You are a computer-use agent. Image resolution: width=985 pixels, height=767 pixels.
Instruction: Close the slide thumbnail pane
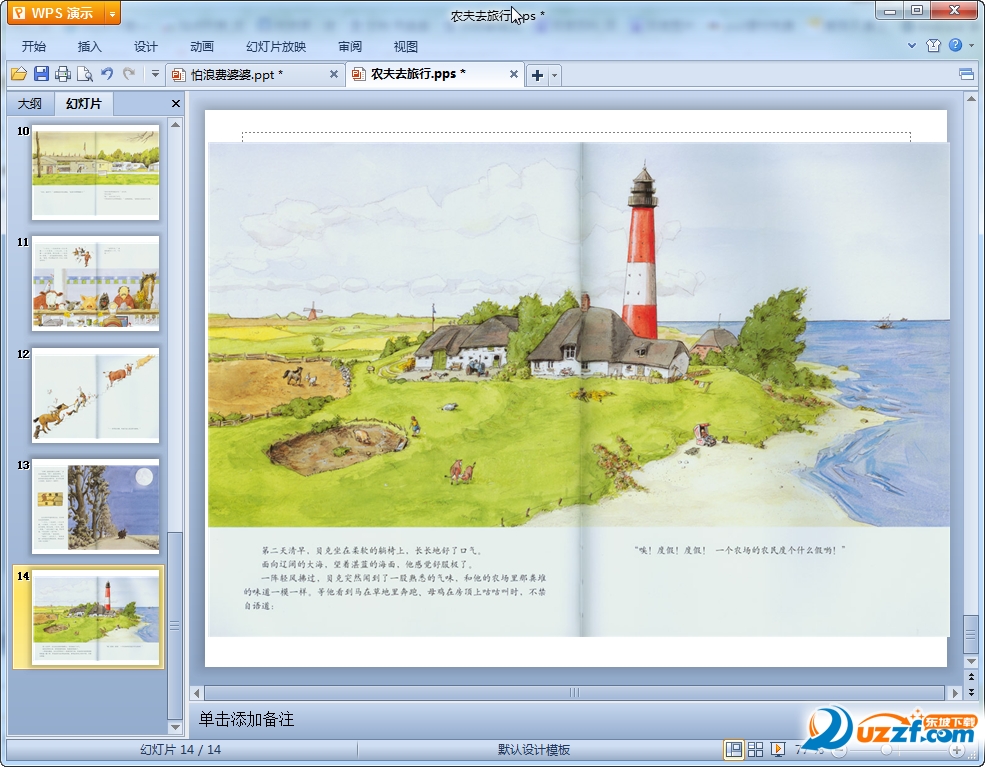(175, 104)
